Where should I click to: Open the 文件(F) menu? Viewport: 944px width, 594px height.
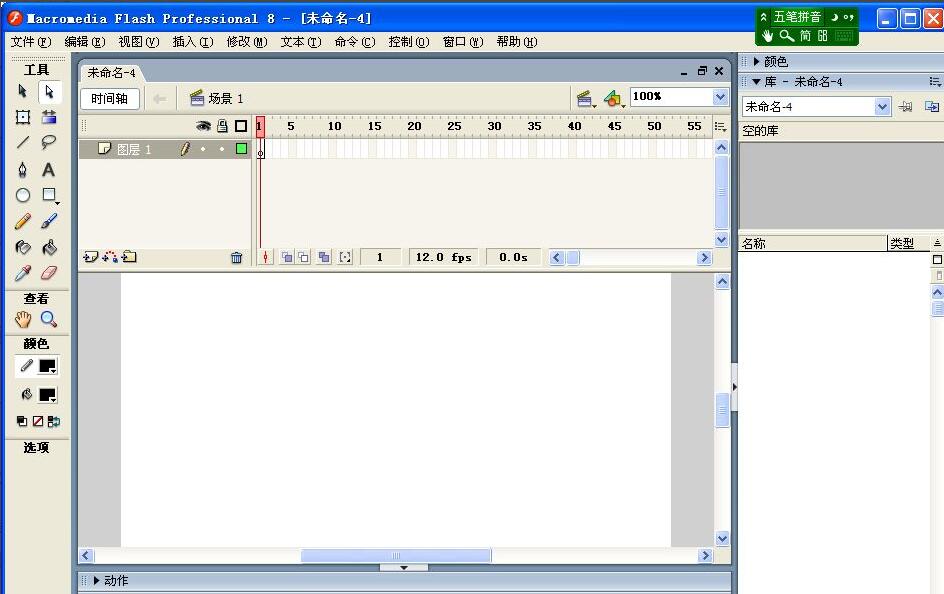point(31,42)
